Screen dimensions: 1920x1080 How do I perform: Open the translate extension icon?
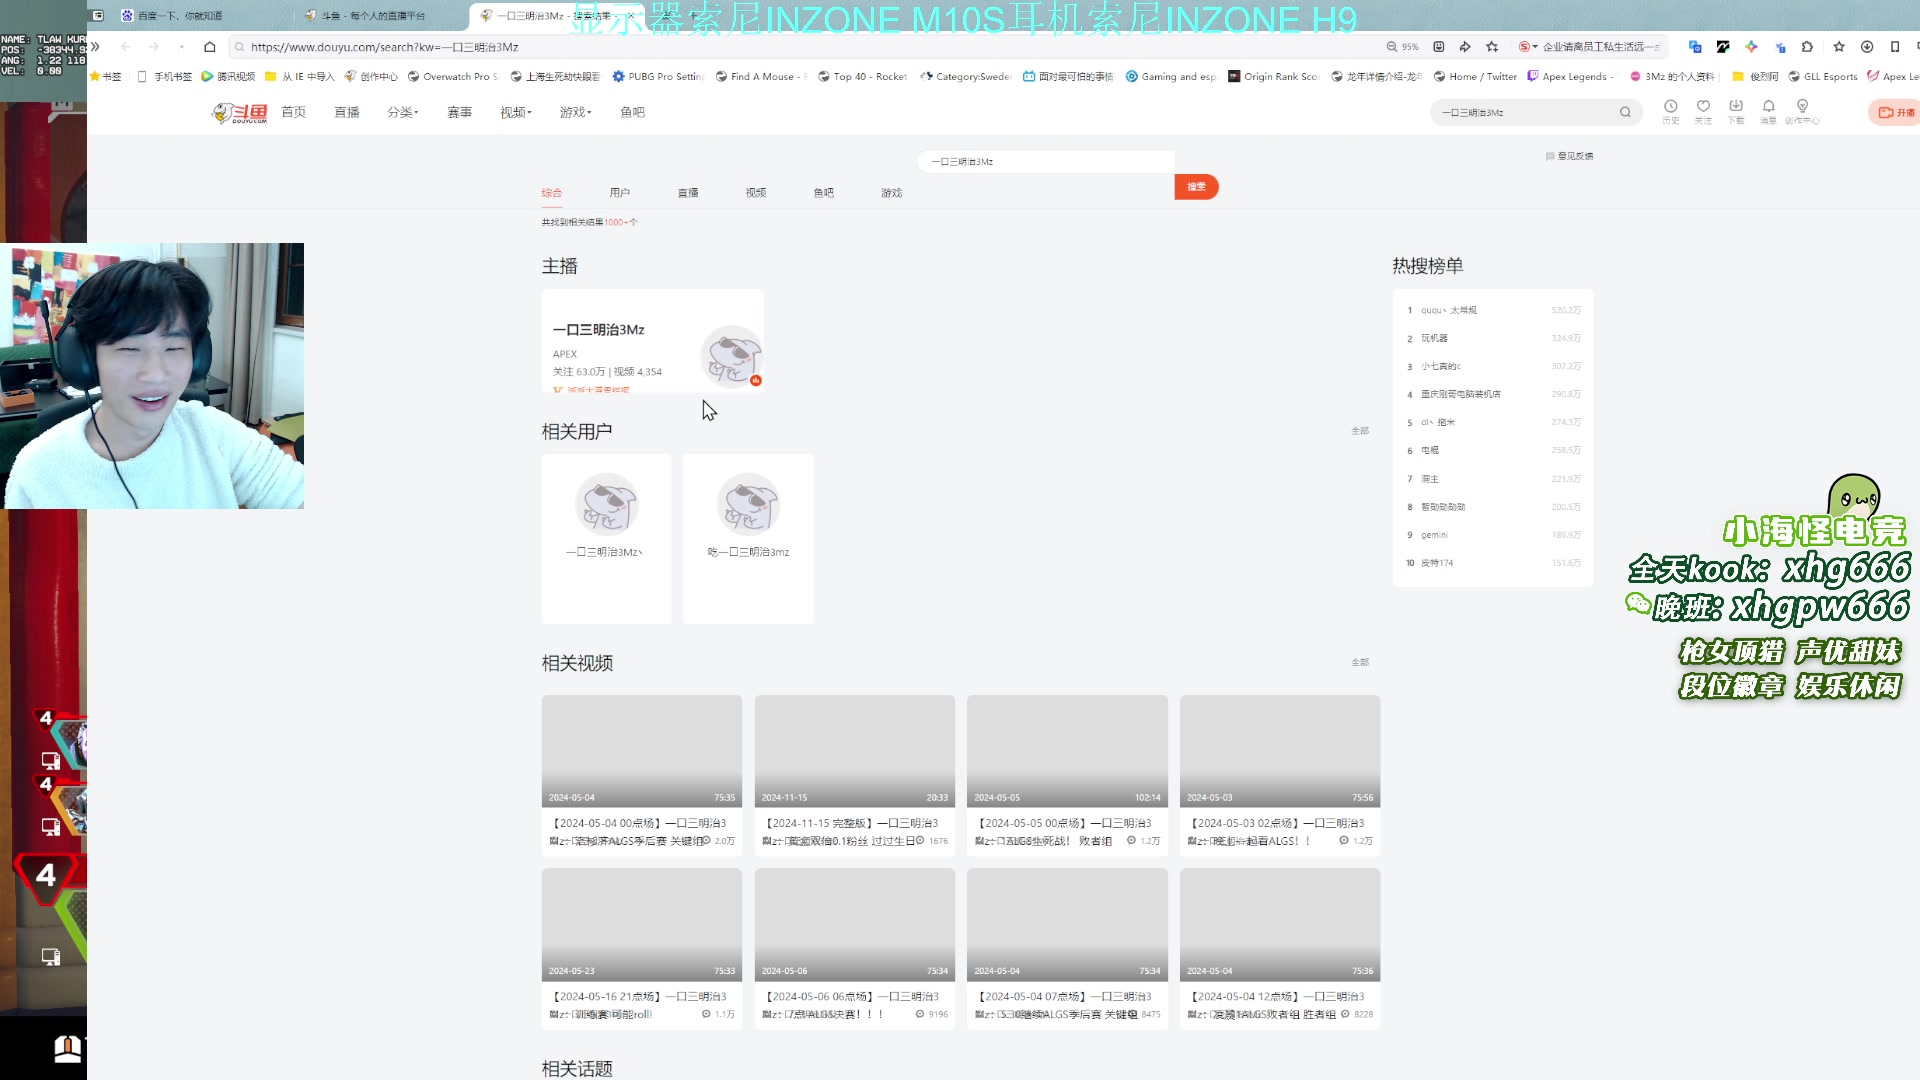[x=1695, y=47]
